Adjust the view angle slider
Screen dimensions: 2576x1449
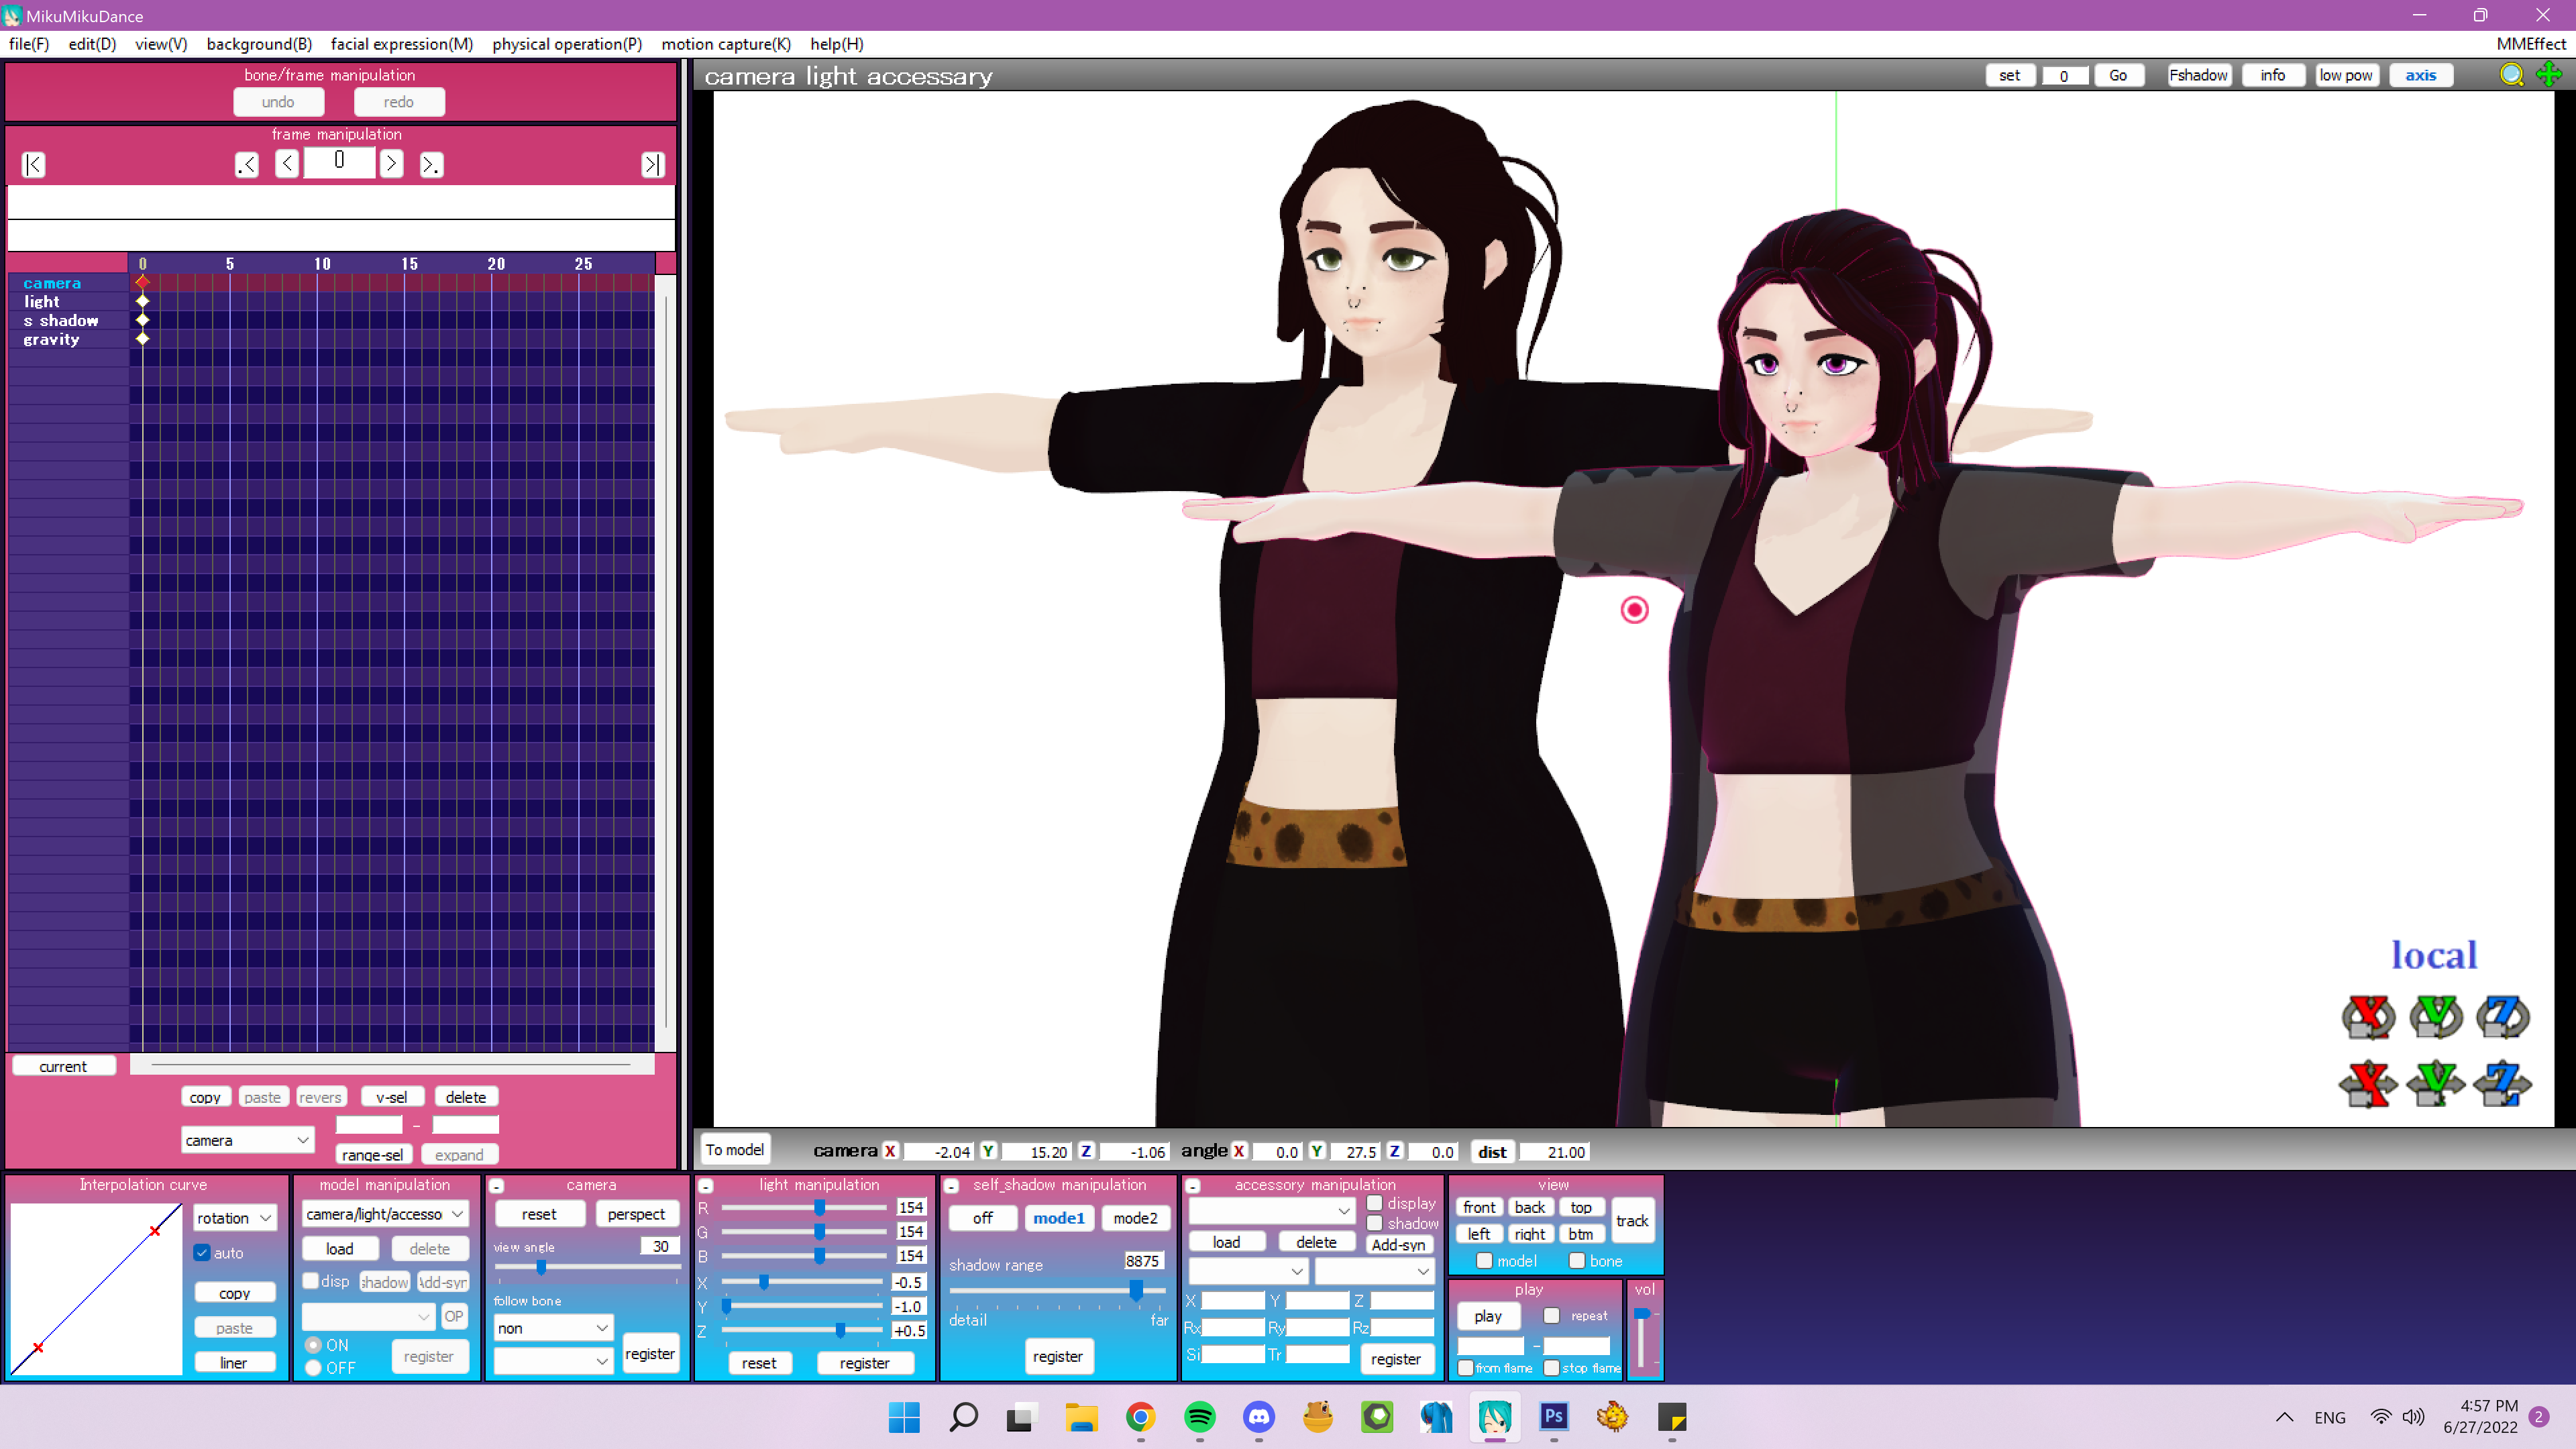(x=541, y=1267)
